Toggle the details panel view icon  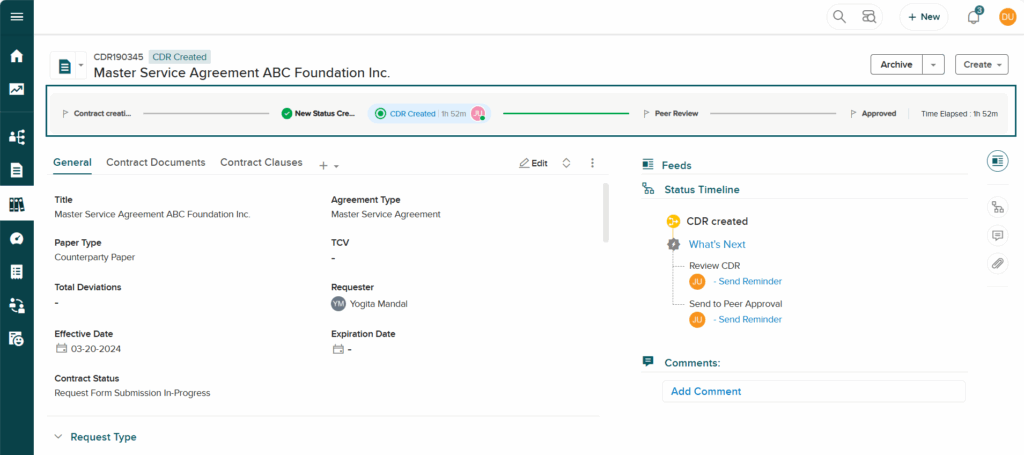click(x=997, y=162)
